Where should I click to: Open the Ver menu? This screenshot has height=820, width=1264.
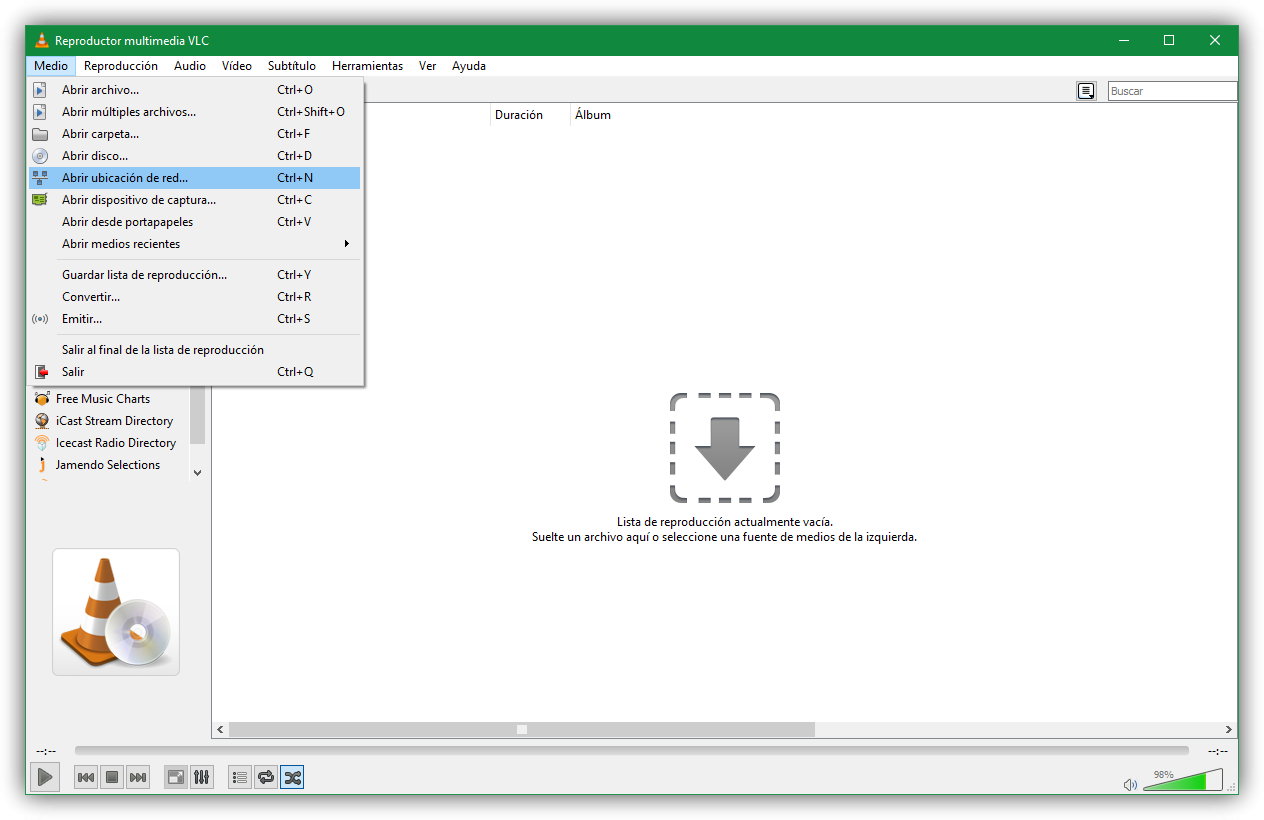428,66
